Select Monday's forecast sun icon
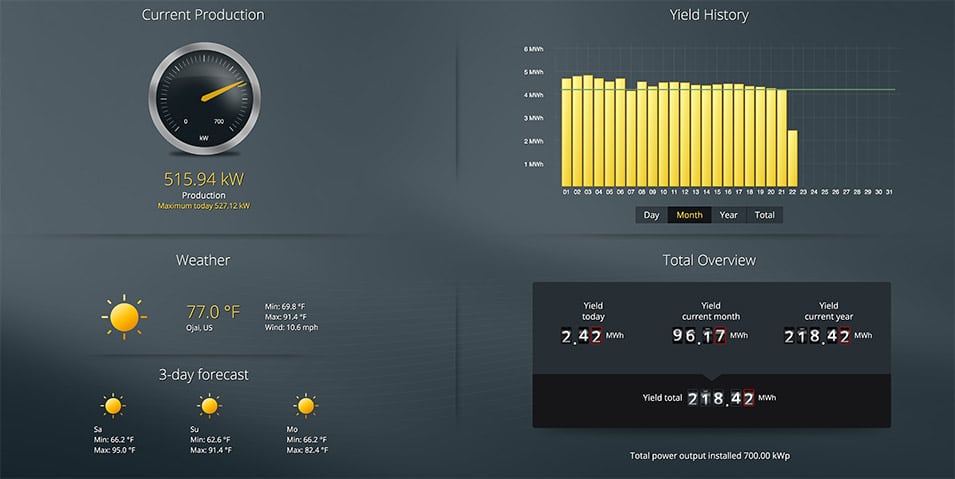The height and width of the screenshot is (479, 955). tap(306, 405)
